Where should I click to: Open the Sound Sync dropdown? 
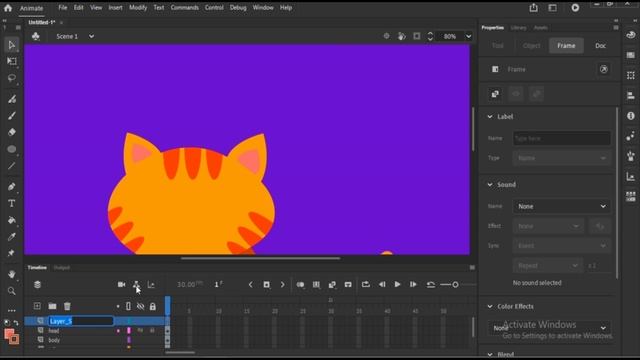pos(562,246)
